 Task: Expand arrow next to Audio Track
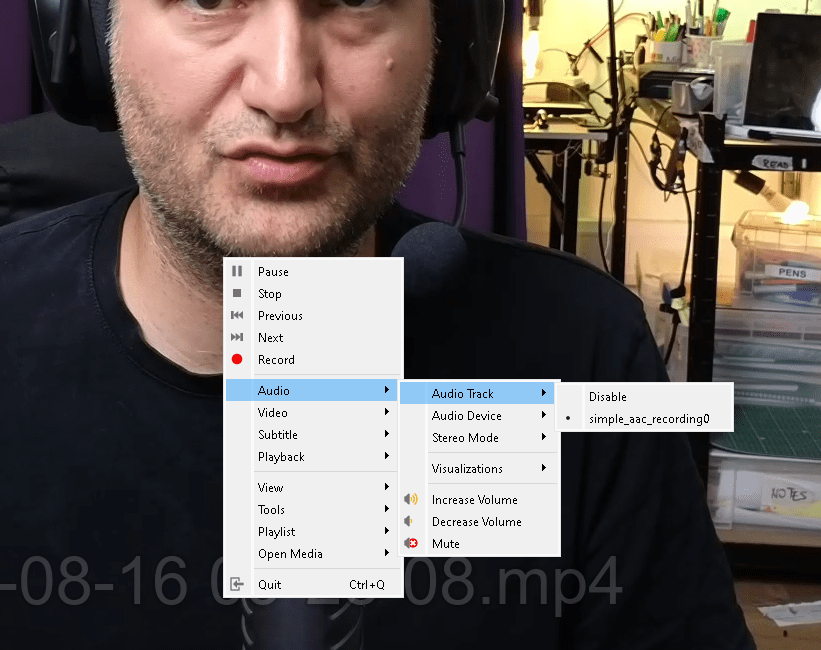543,393
